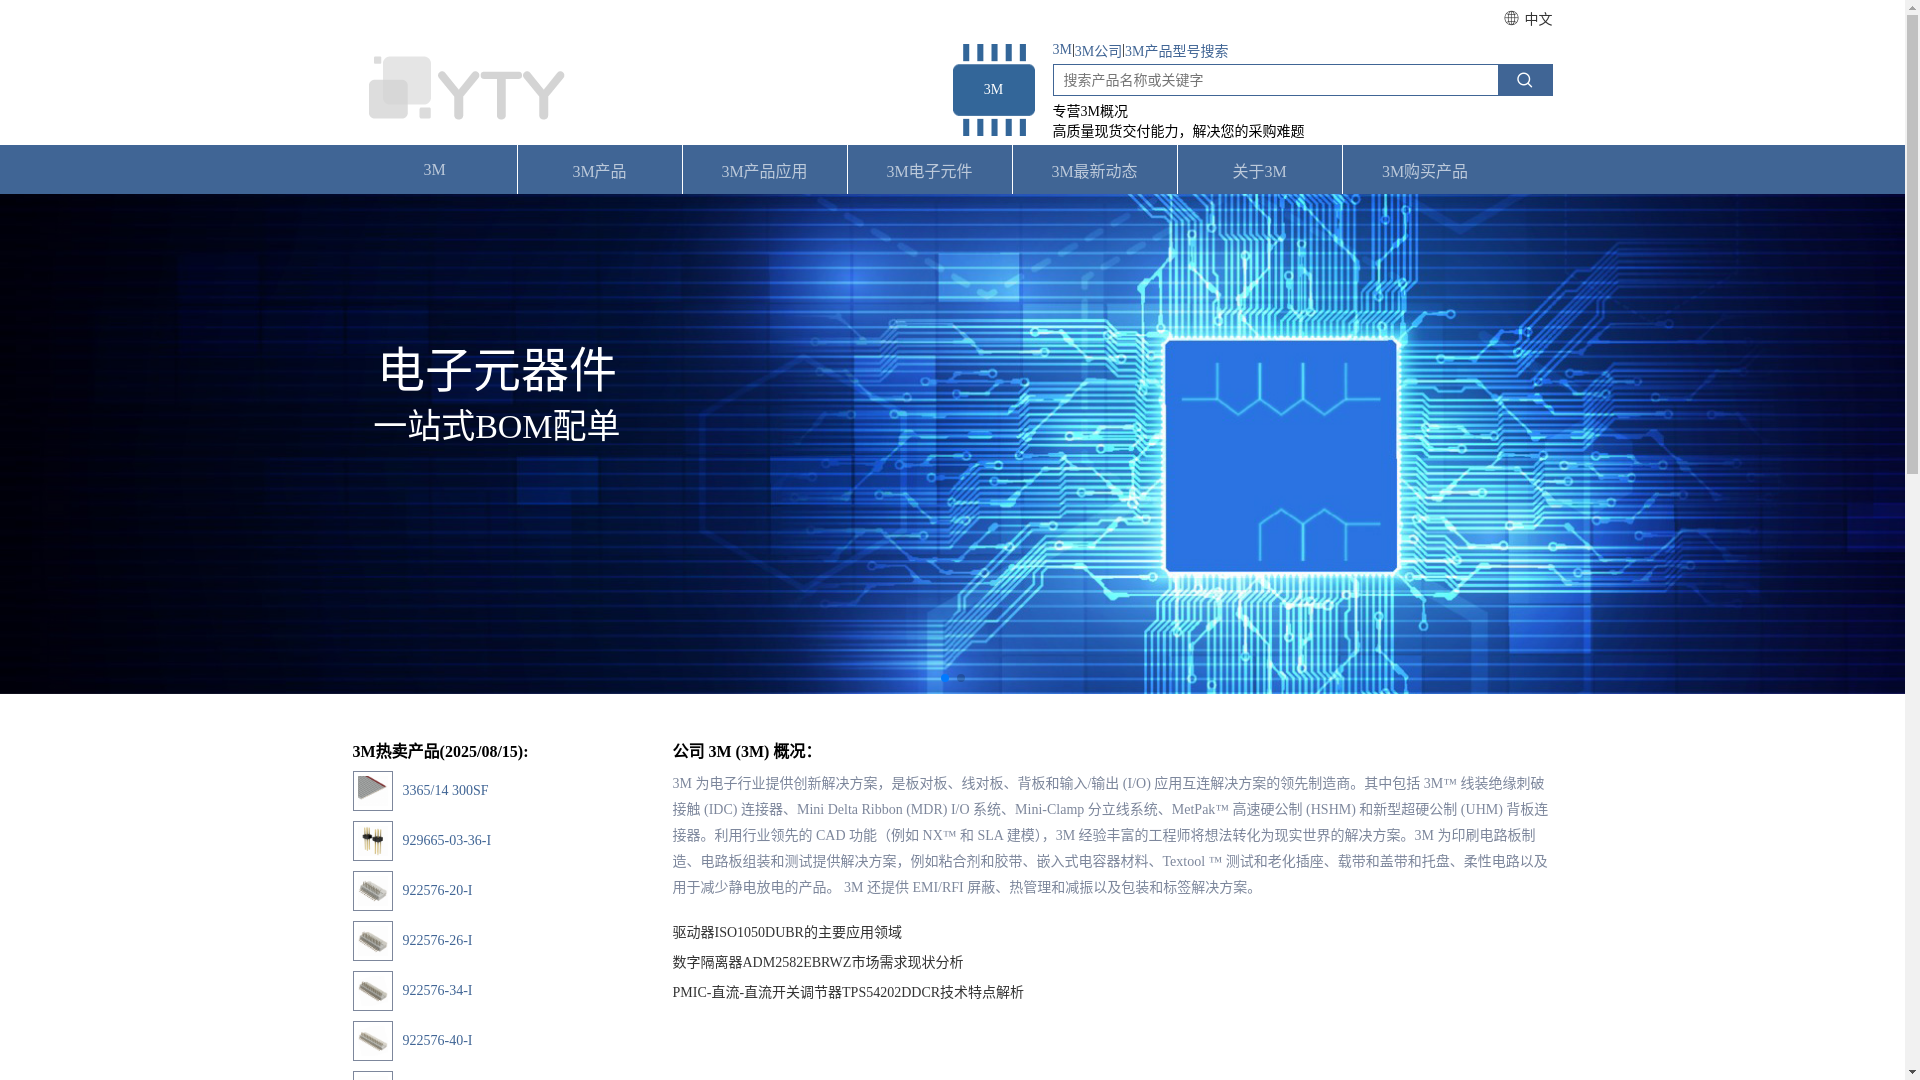This screenshot has height=1080, width=1920.
Task: Open thumbnail for 922576-20-I
Action: 372,891
